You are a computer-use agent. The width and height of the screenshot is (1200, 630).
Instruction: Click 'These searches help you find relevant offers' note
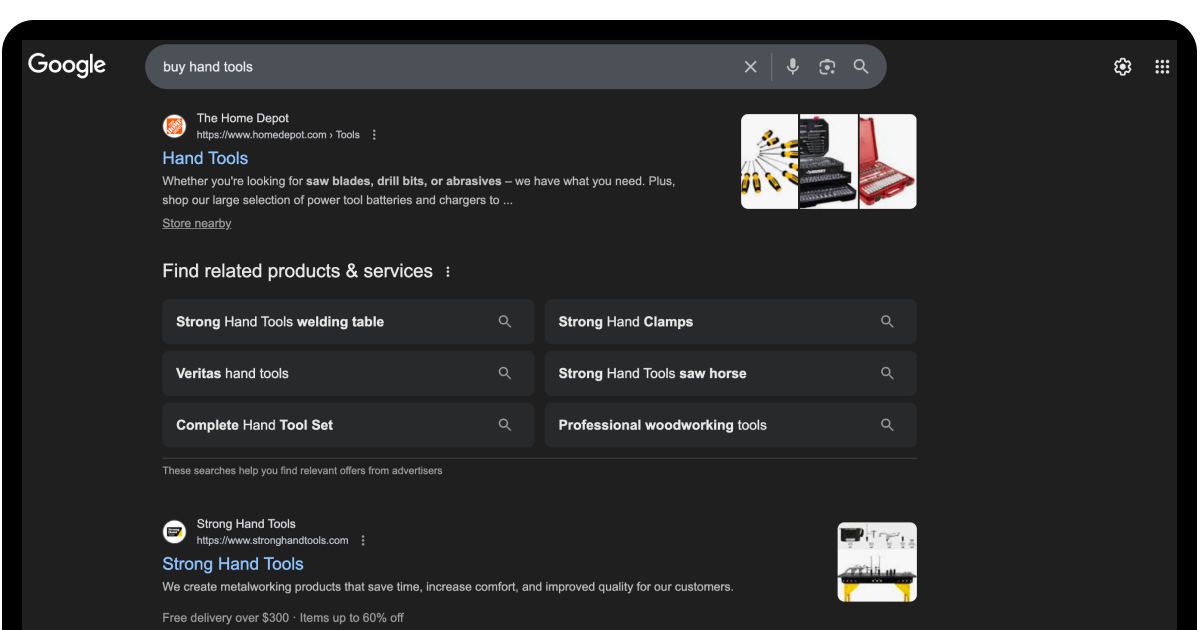coord(303,470)
